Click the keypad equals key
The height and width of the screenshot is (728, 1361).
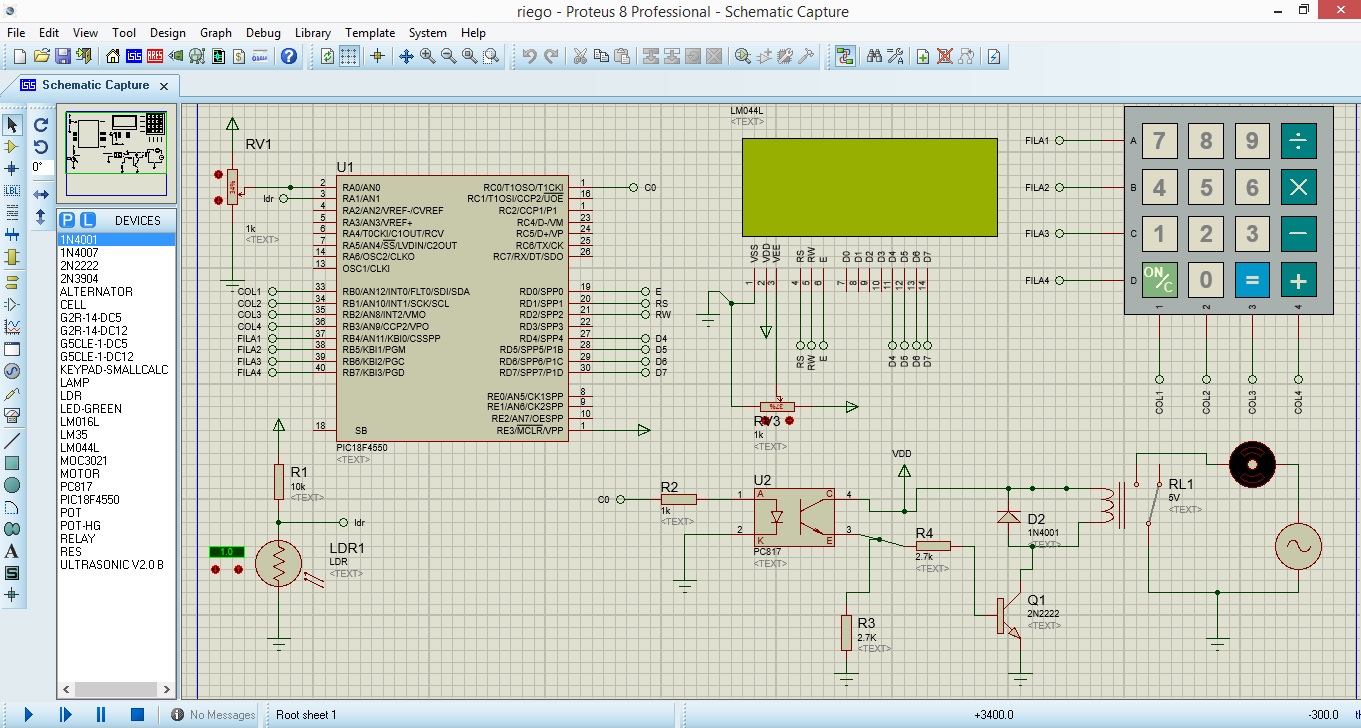(x=1252, y=280)
